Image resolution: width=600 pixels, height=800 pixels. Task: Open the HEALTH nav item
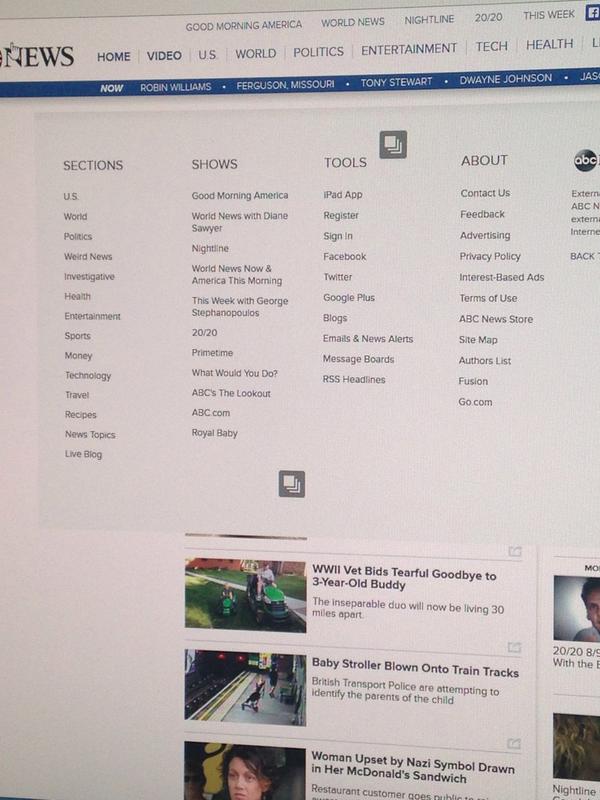pos(549,44)
